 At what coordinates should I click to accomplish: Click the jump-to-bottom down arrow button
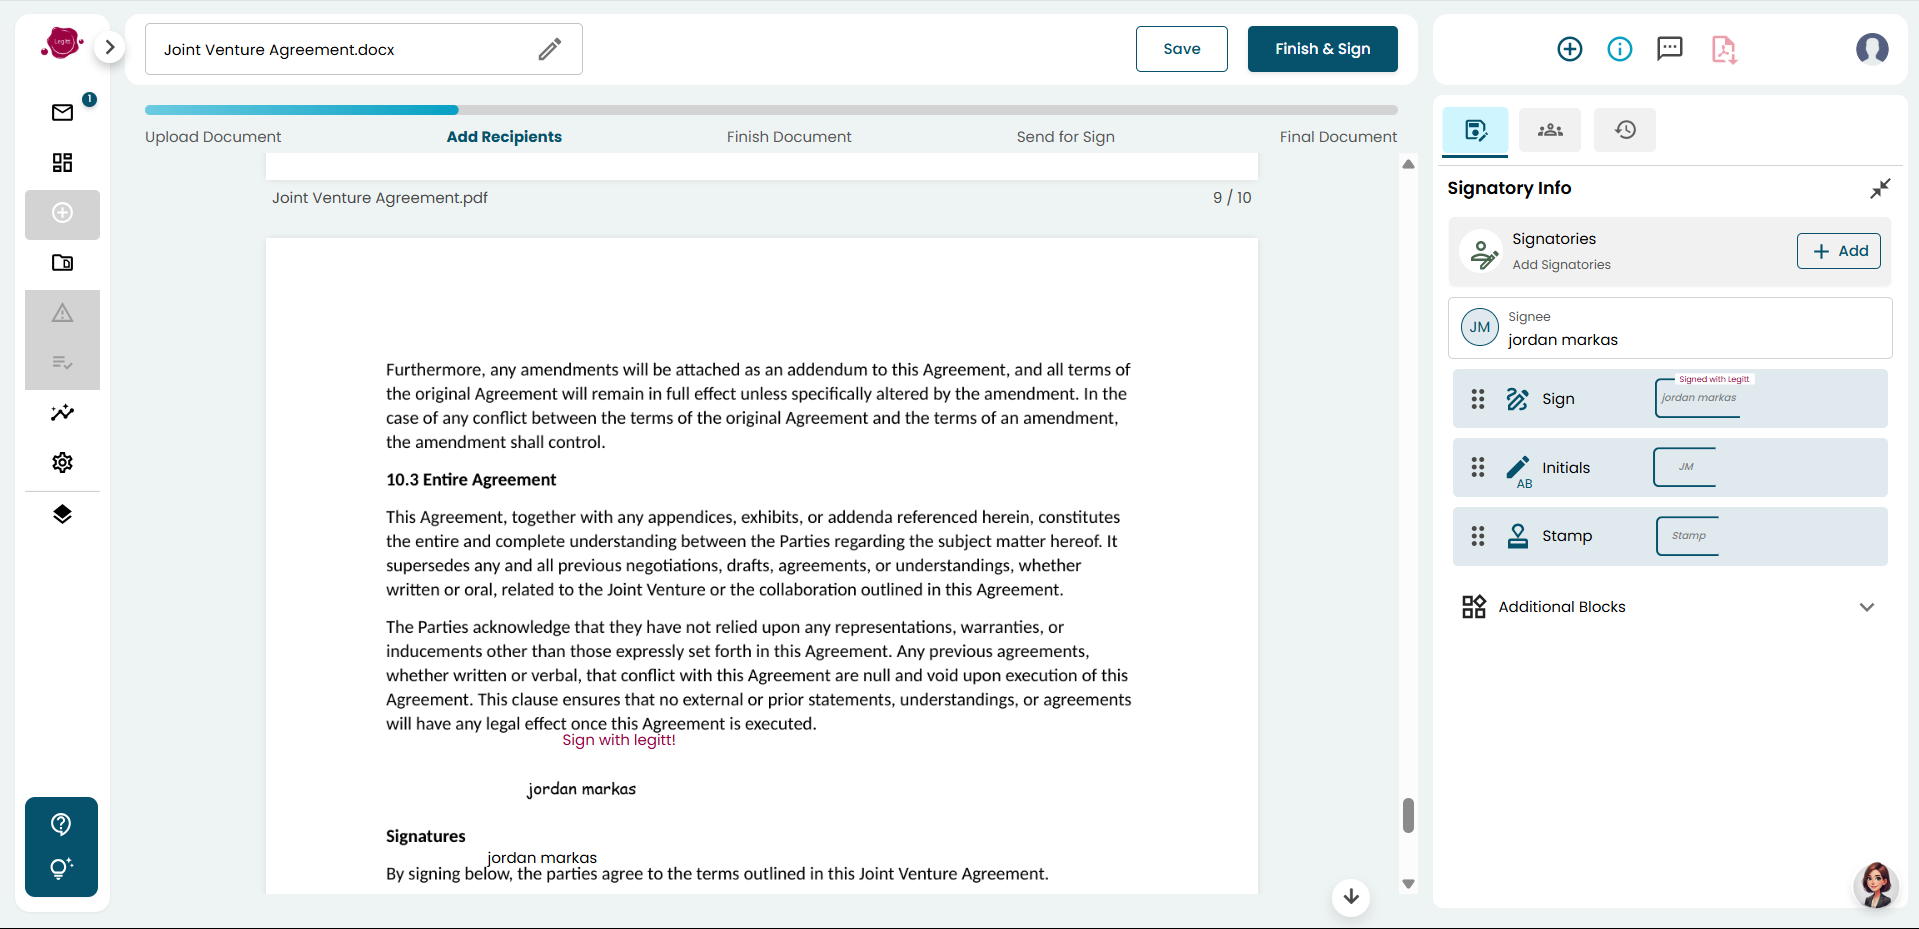[1351, 896]
